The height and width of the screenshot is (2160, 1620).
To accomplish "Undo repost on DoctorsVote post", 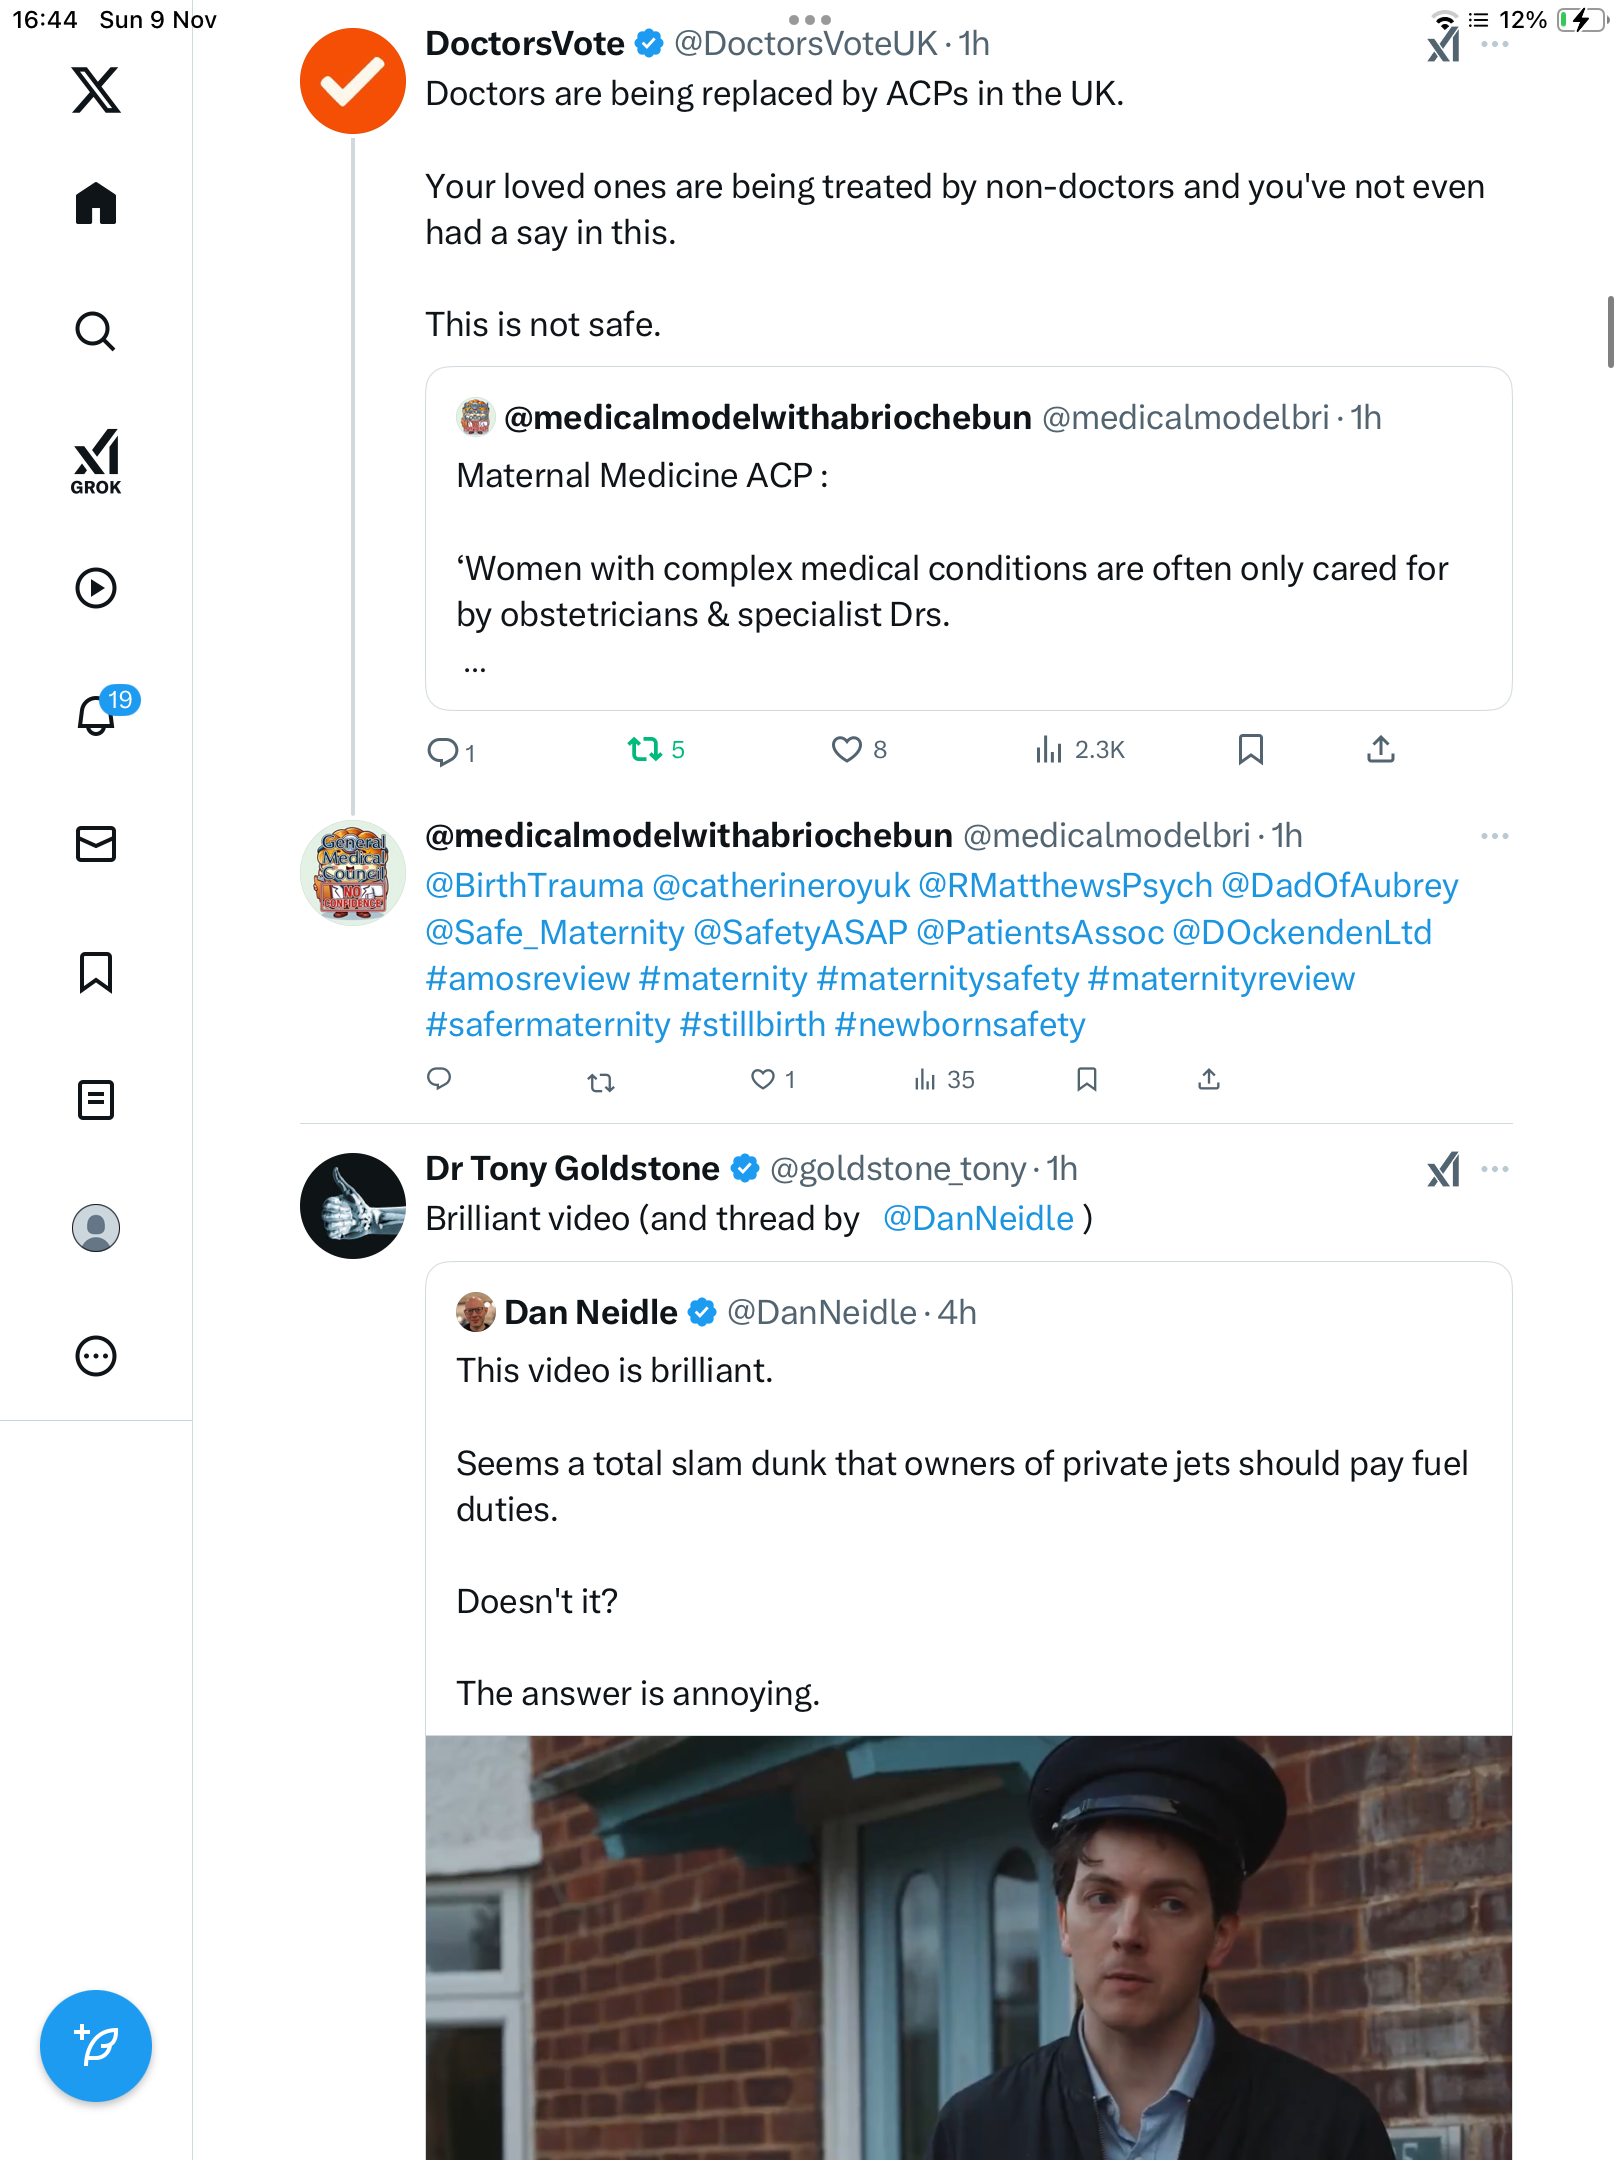I will point(645,749).
